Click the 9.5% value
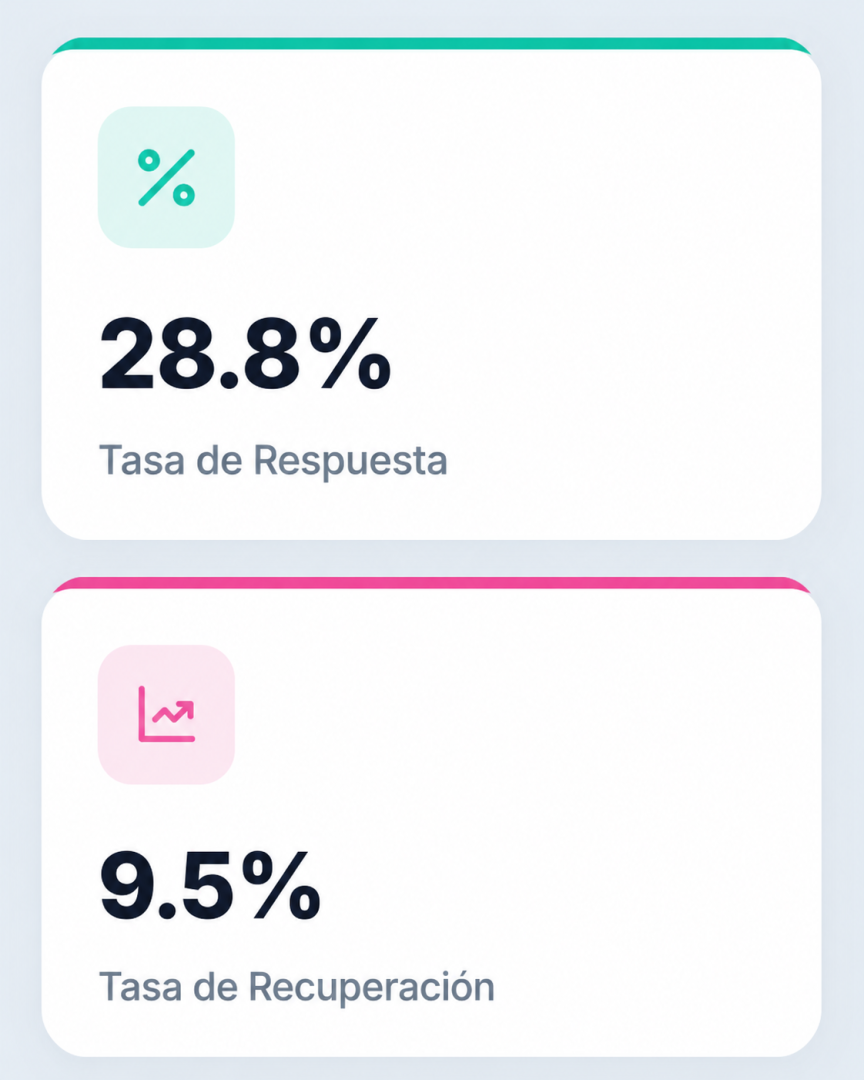The image size is (864, 1080). point(210,885)
